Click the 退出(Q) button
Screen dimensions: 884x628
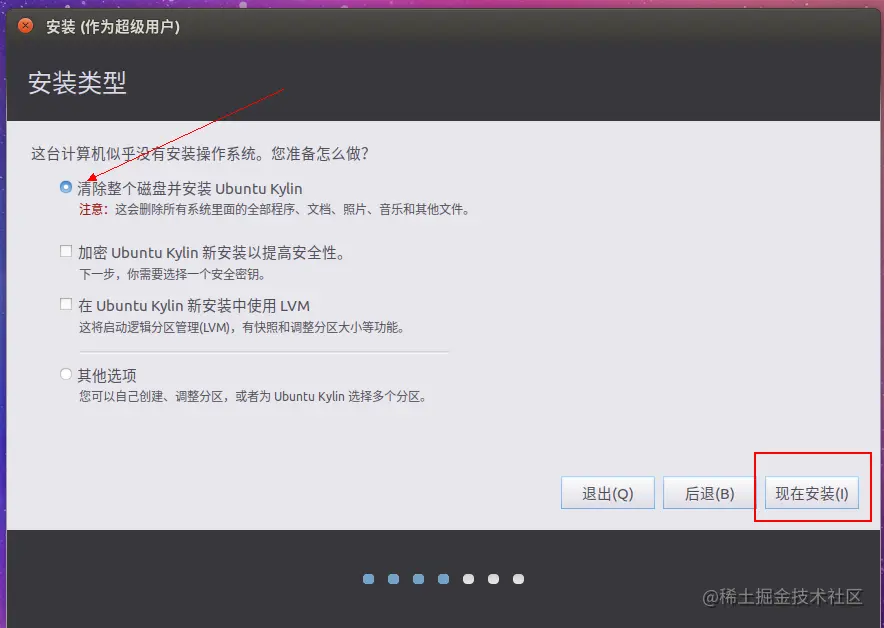(607, 492)
